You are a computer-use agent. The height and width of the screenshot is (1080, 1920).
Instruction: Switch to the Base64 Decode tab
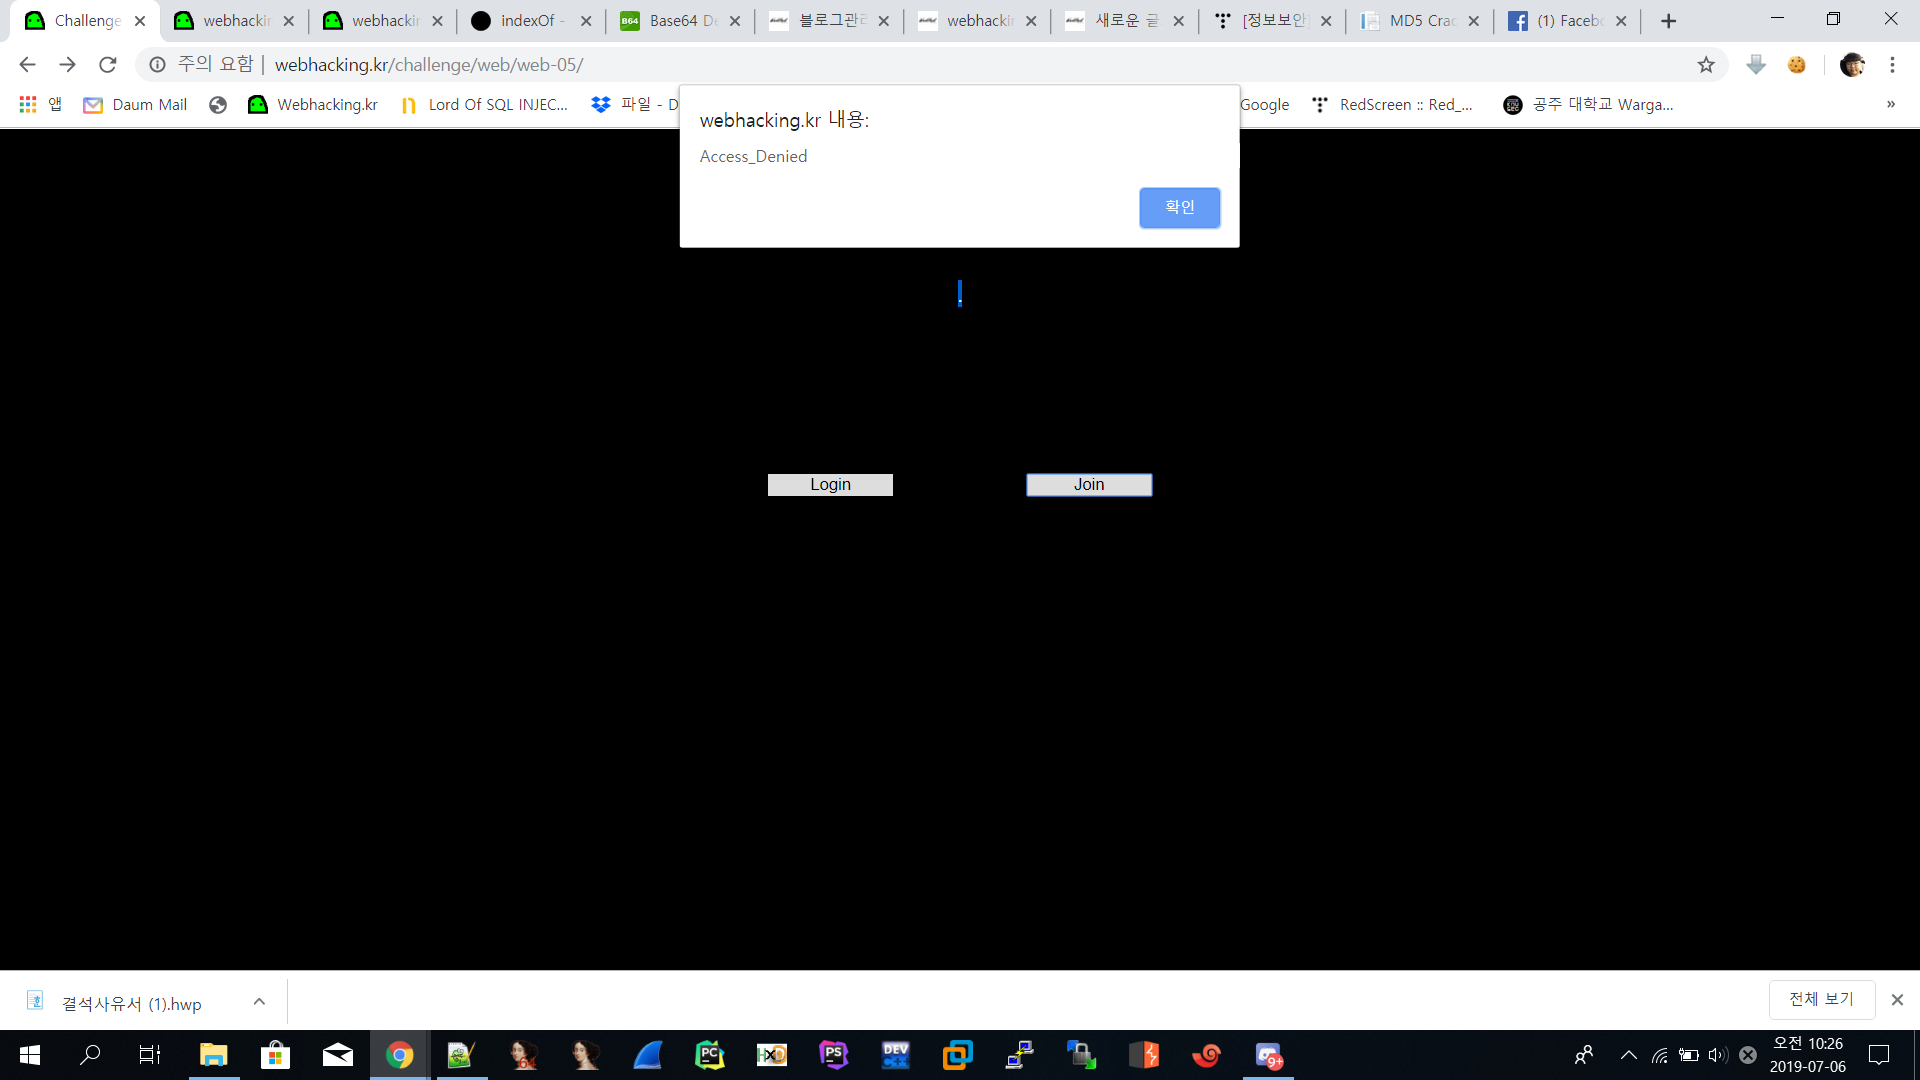(670, 21)
